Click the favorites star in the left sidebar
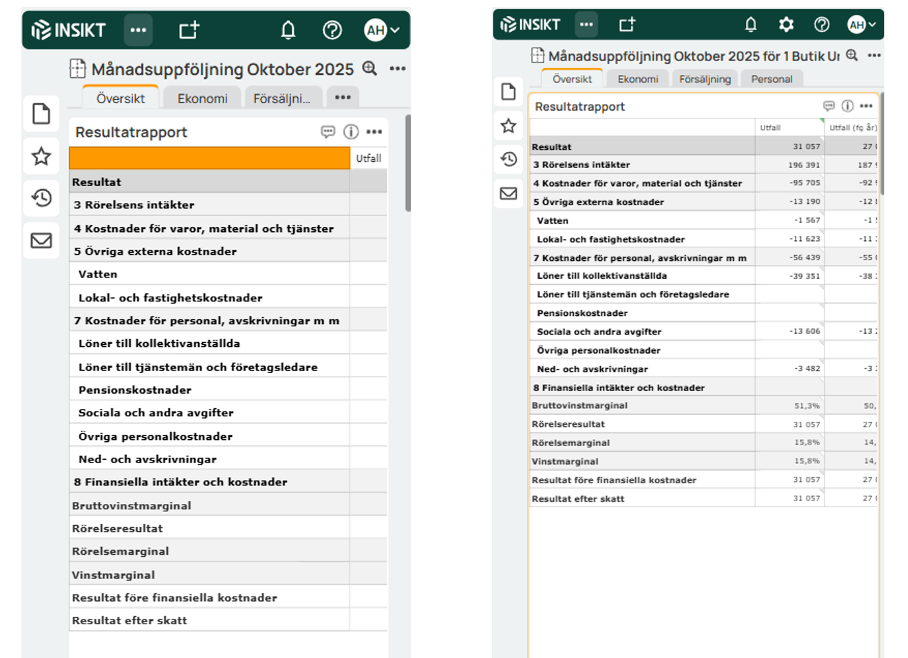 pos(41,156)
